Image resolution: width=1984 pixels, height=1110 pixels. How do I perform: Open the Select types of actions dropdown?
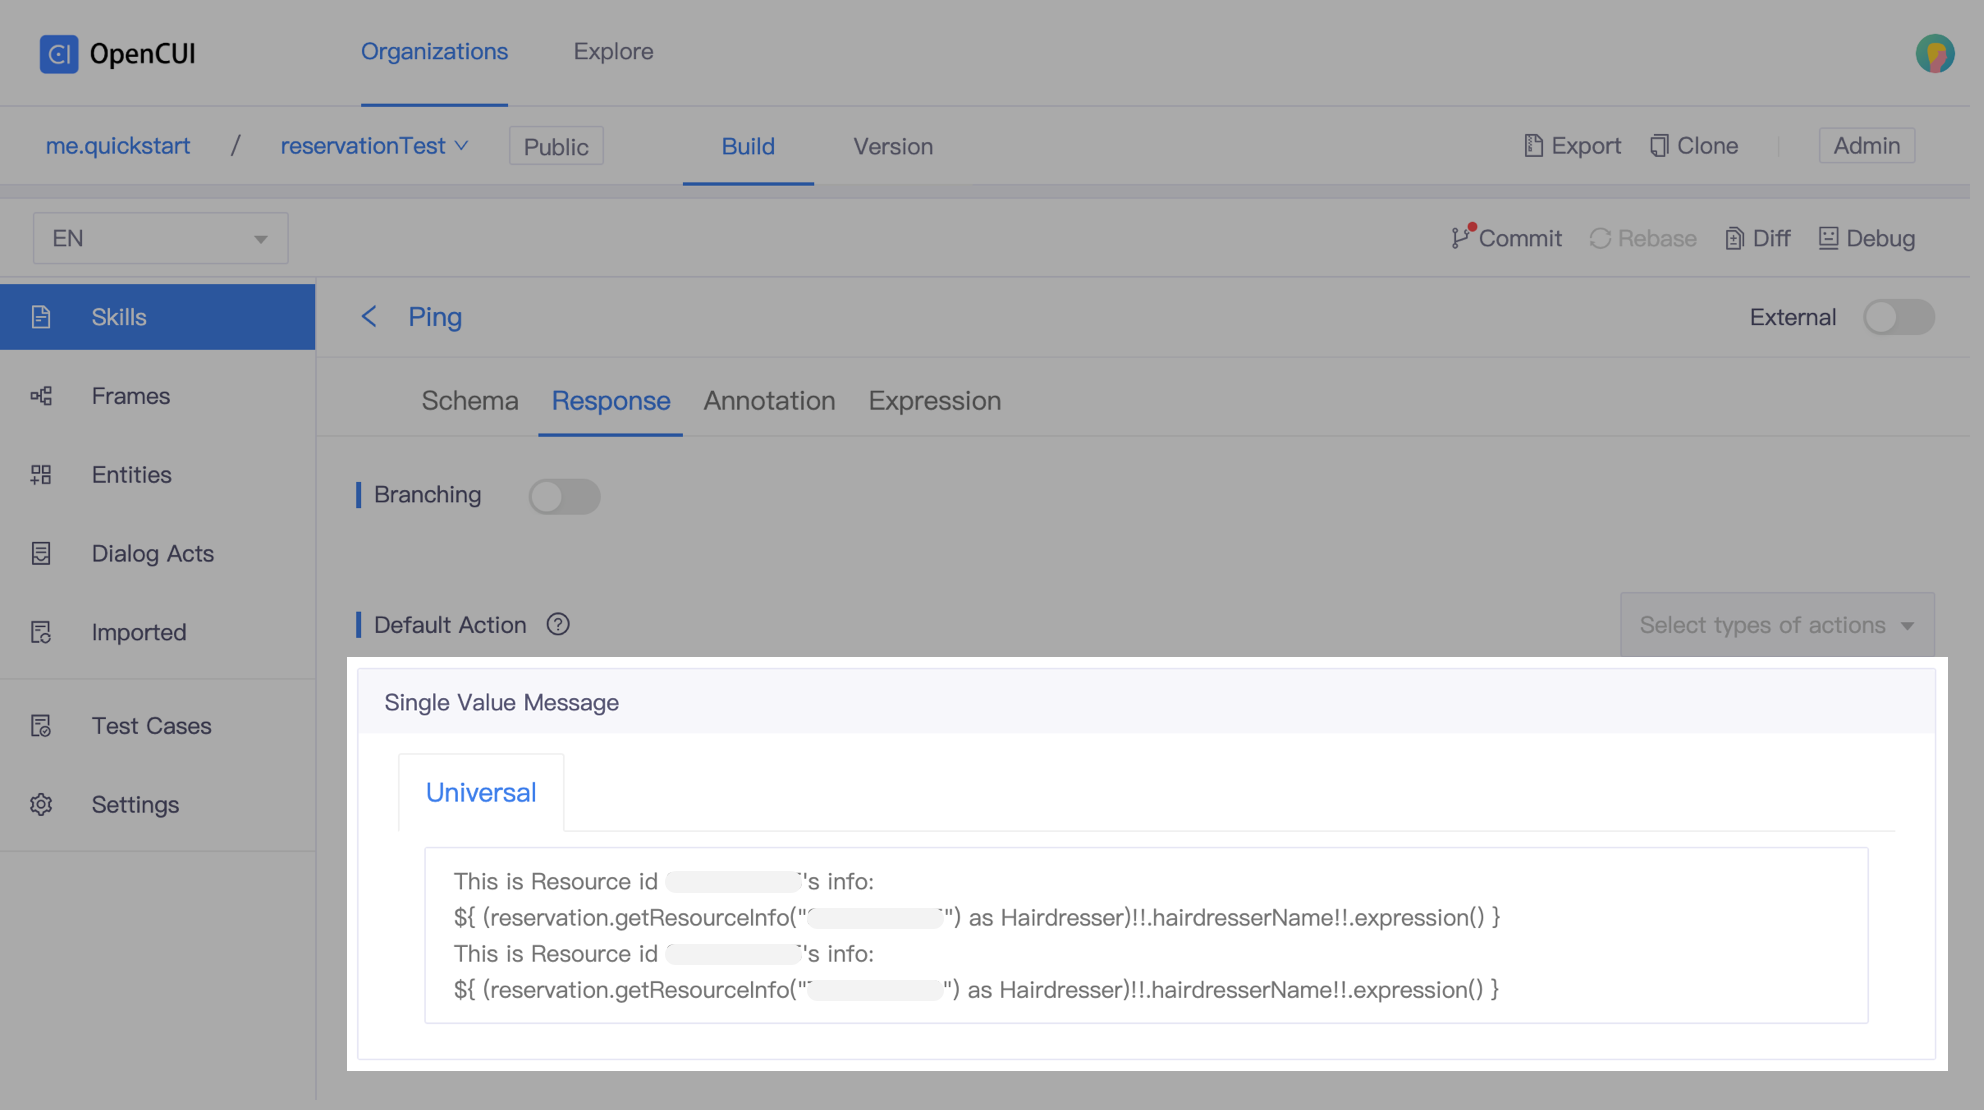pos(1776,624)
